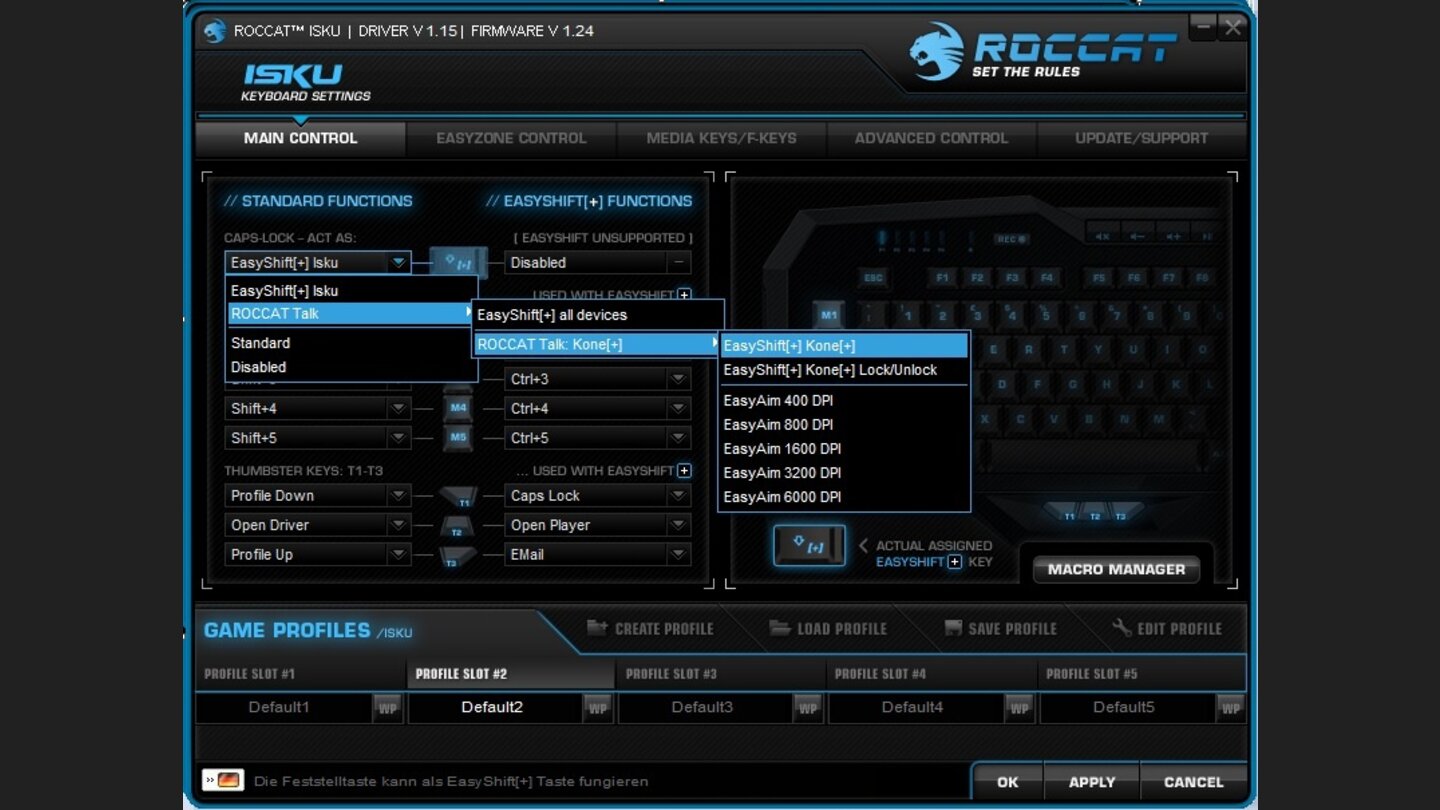
Task: Click the T2 key on keyboard image
Action: (1096, 515)
